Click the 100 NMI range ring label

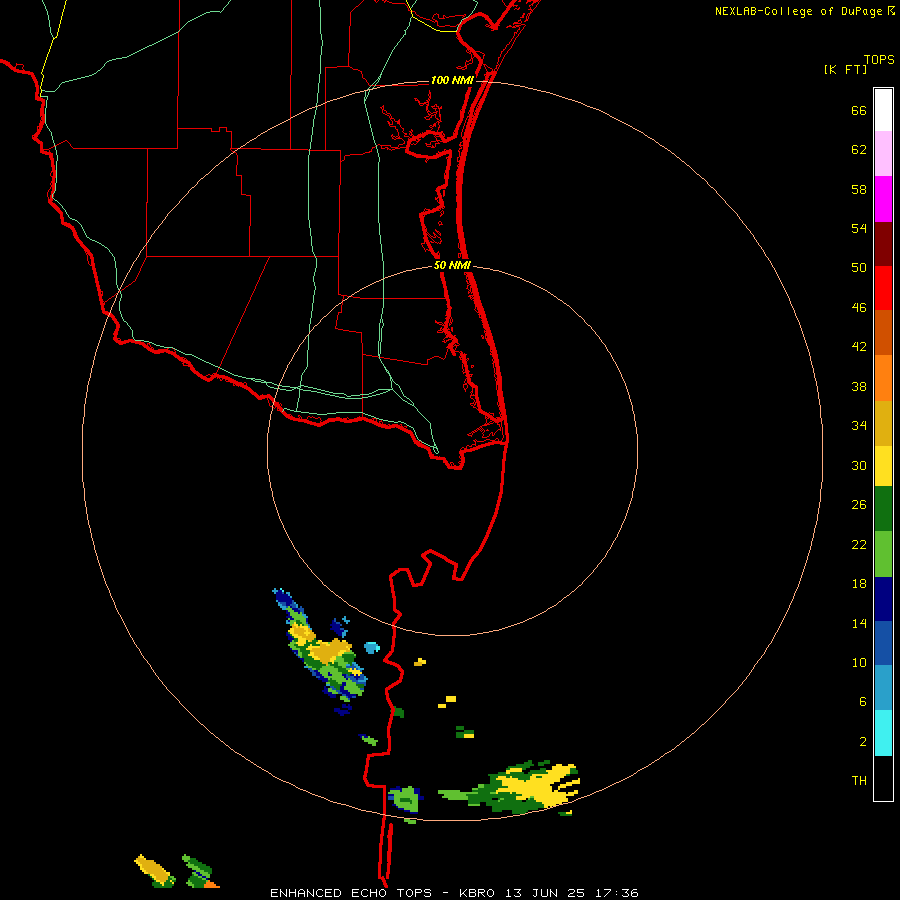pyautogui.click(x=452, y=80)
